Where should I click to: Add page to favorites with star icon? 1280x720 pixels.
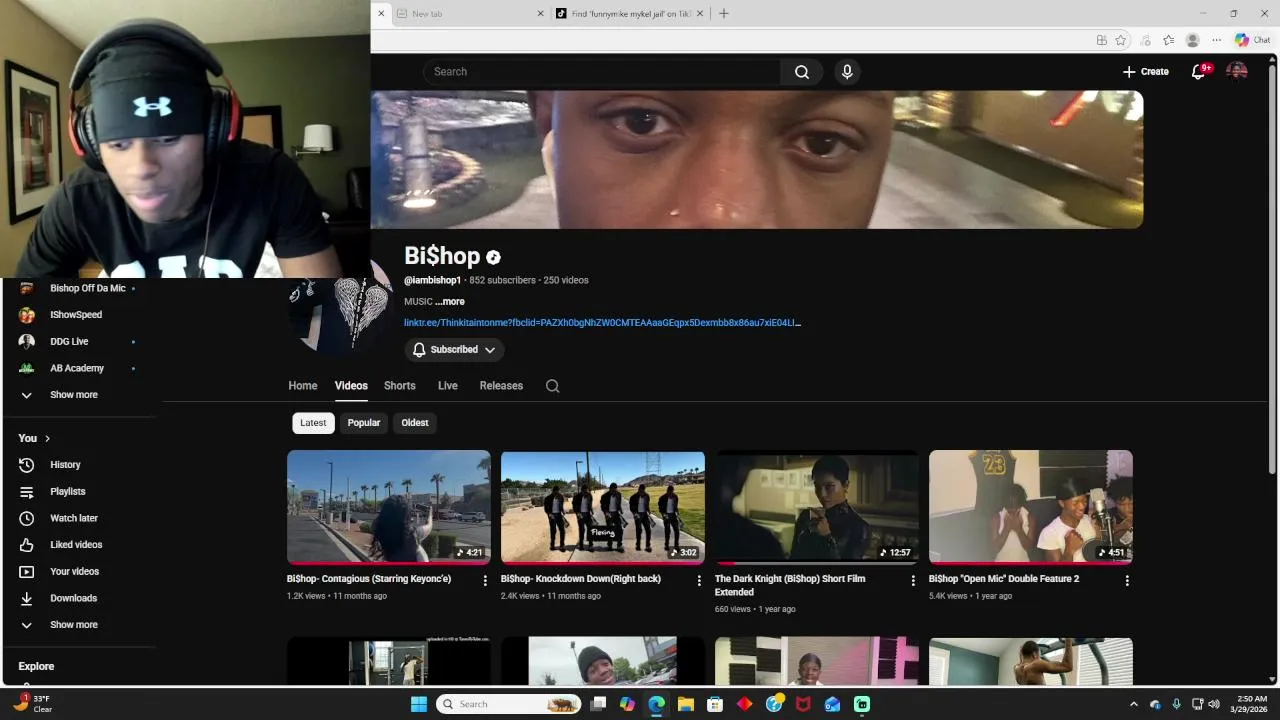pyautogui.click(x=1121, y=40)
